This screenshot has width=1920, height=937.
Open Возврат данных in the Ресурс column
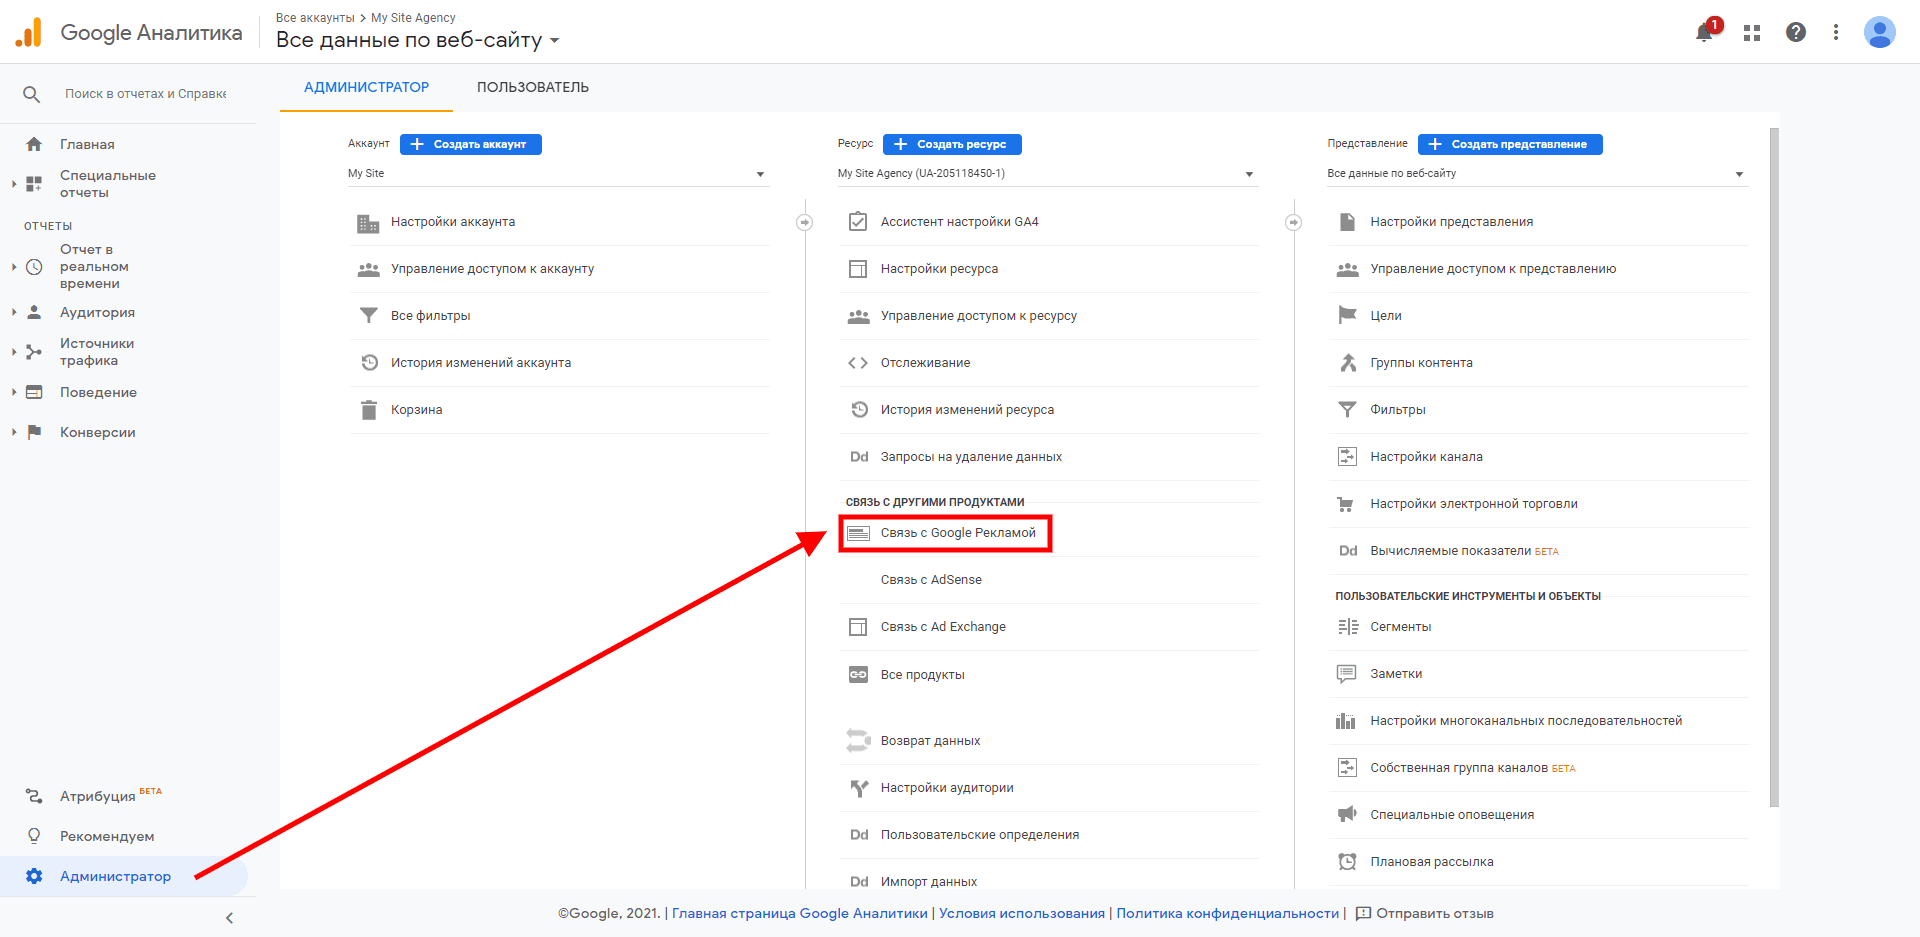click(930, 741)
